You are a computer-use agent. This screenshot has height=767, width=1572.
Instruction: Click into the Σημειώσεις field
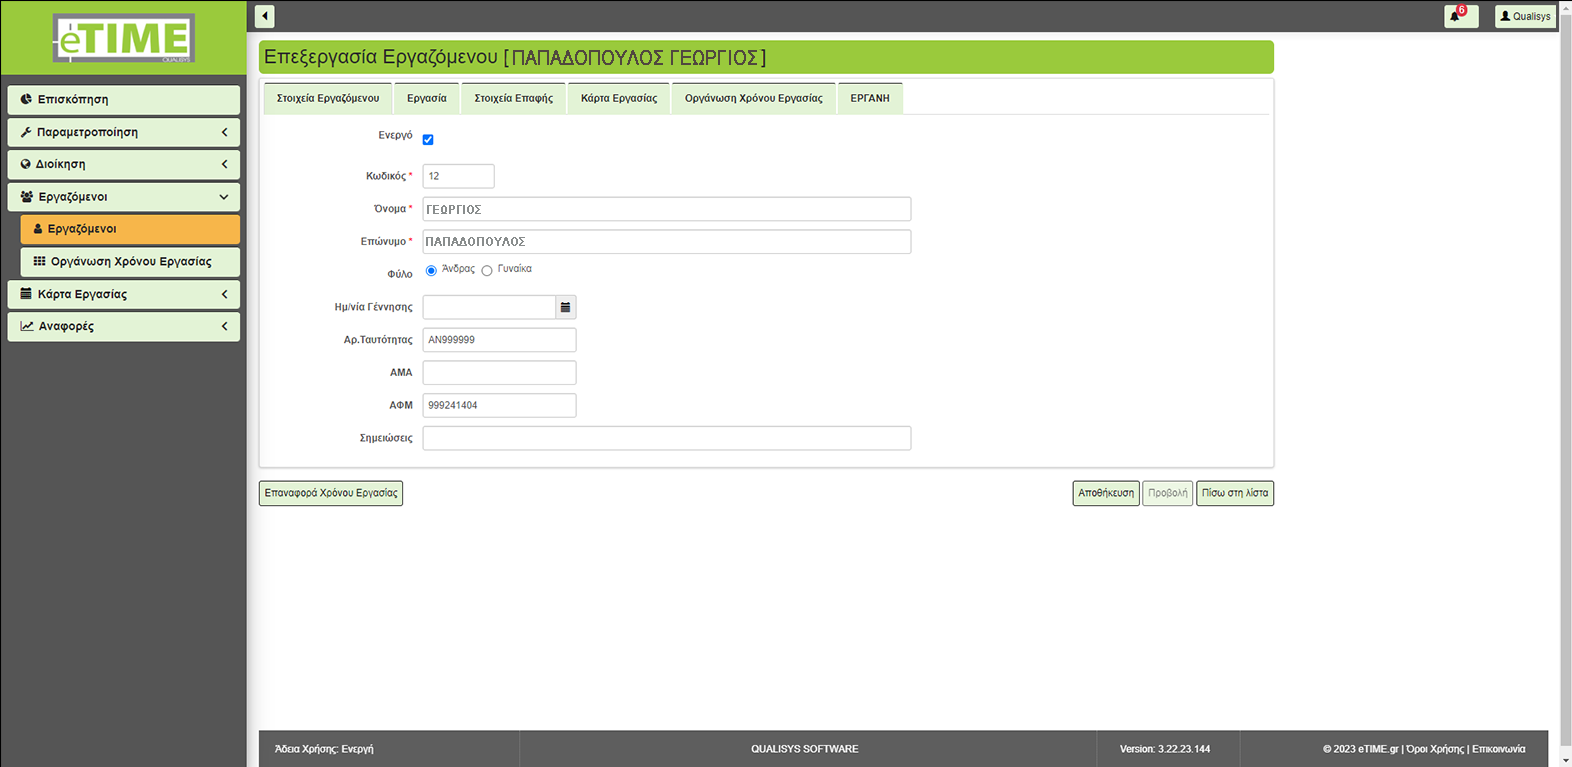[x=667, y=438]
